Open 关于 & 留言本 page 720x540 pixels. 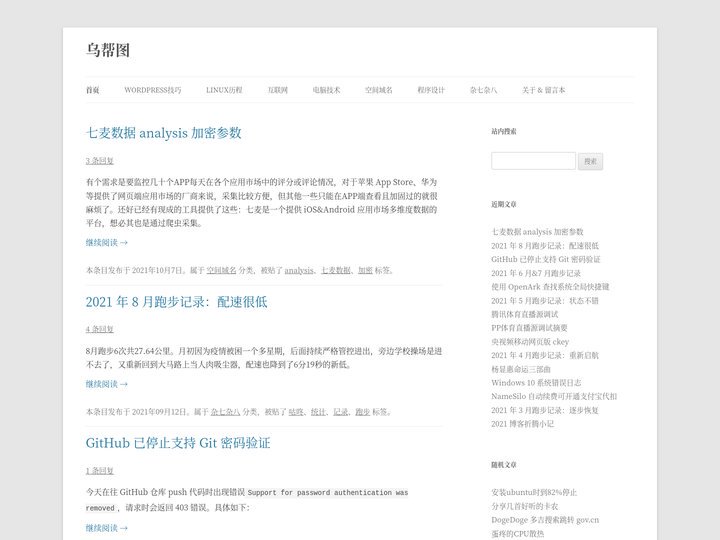point(543,90)
